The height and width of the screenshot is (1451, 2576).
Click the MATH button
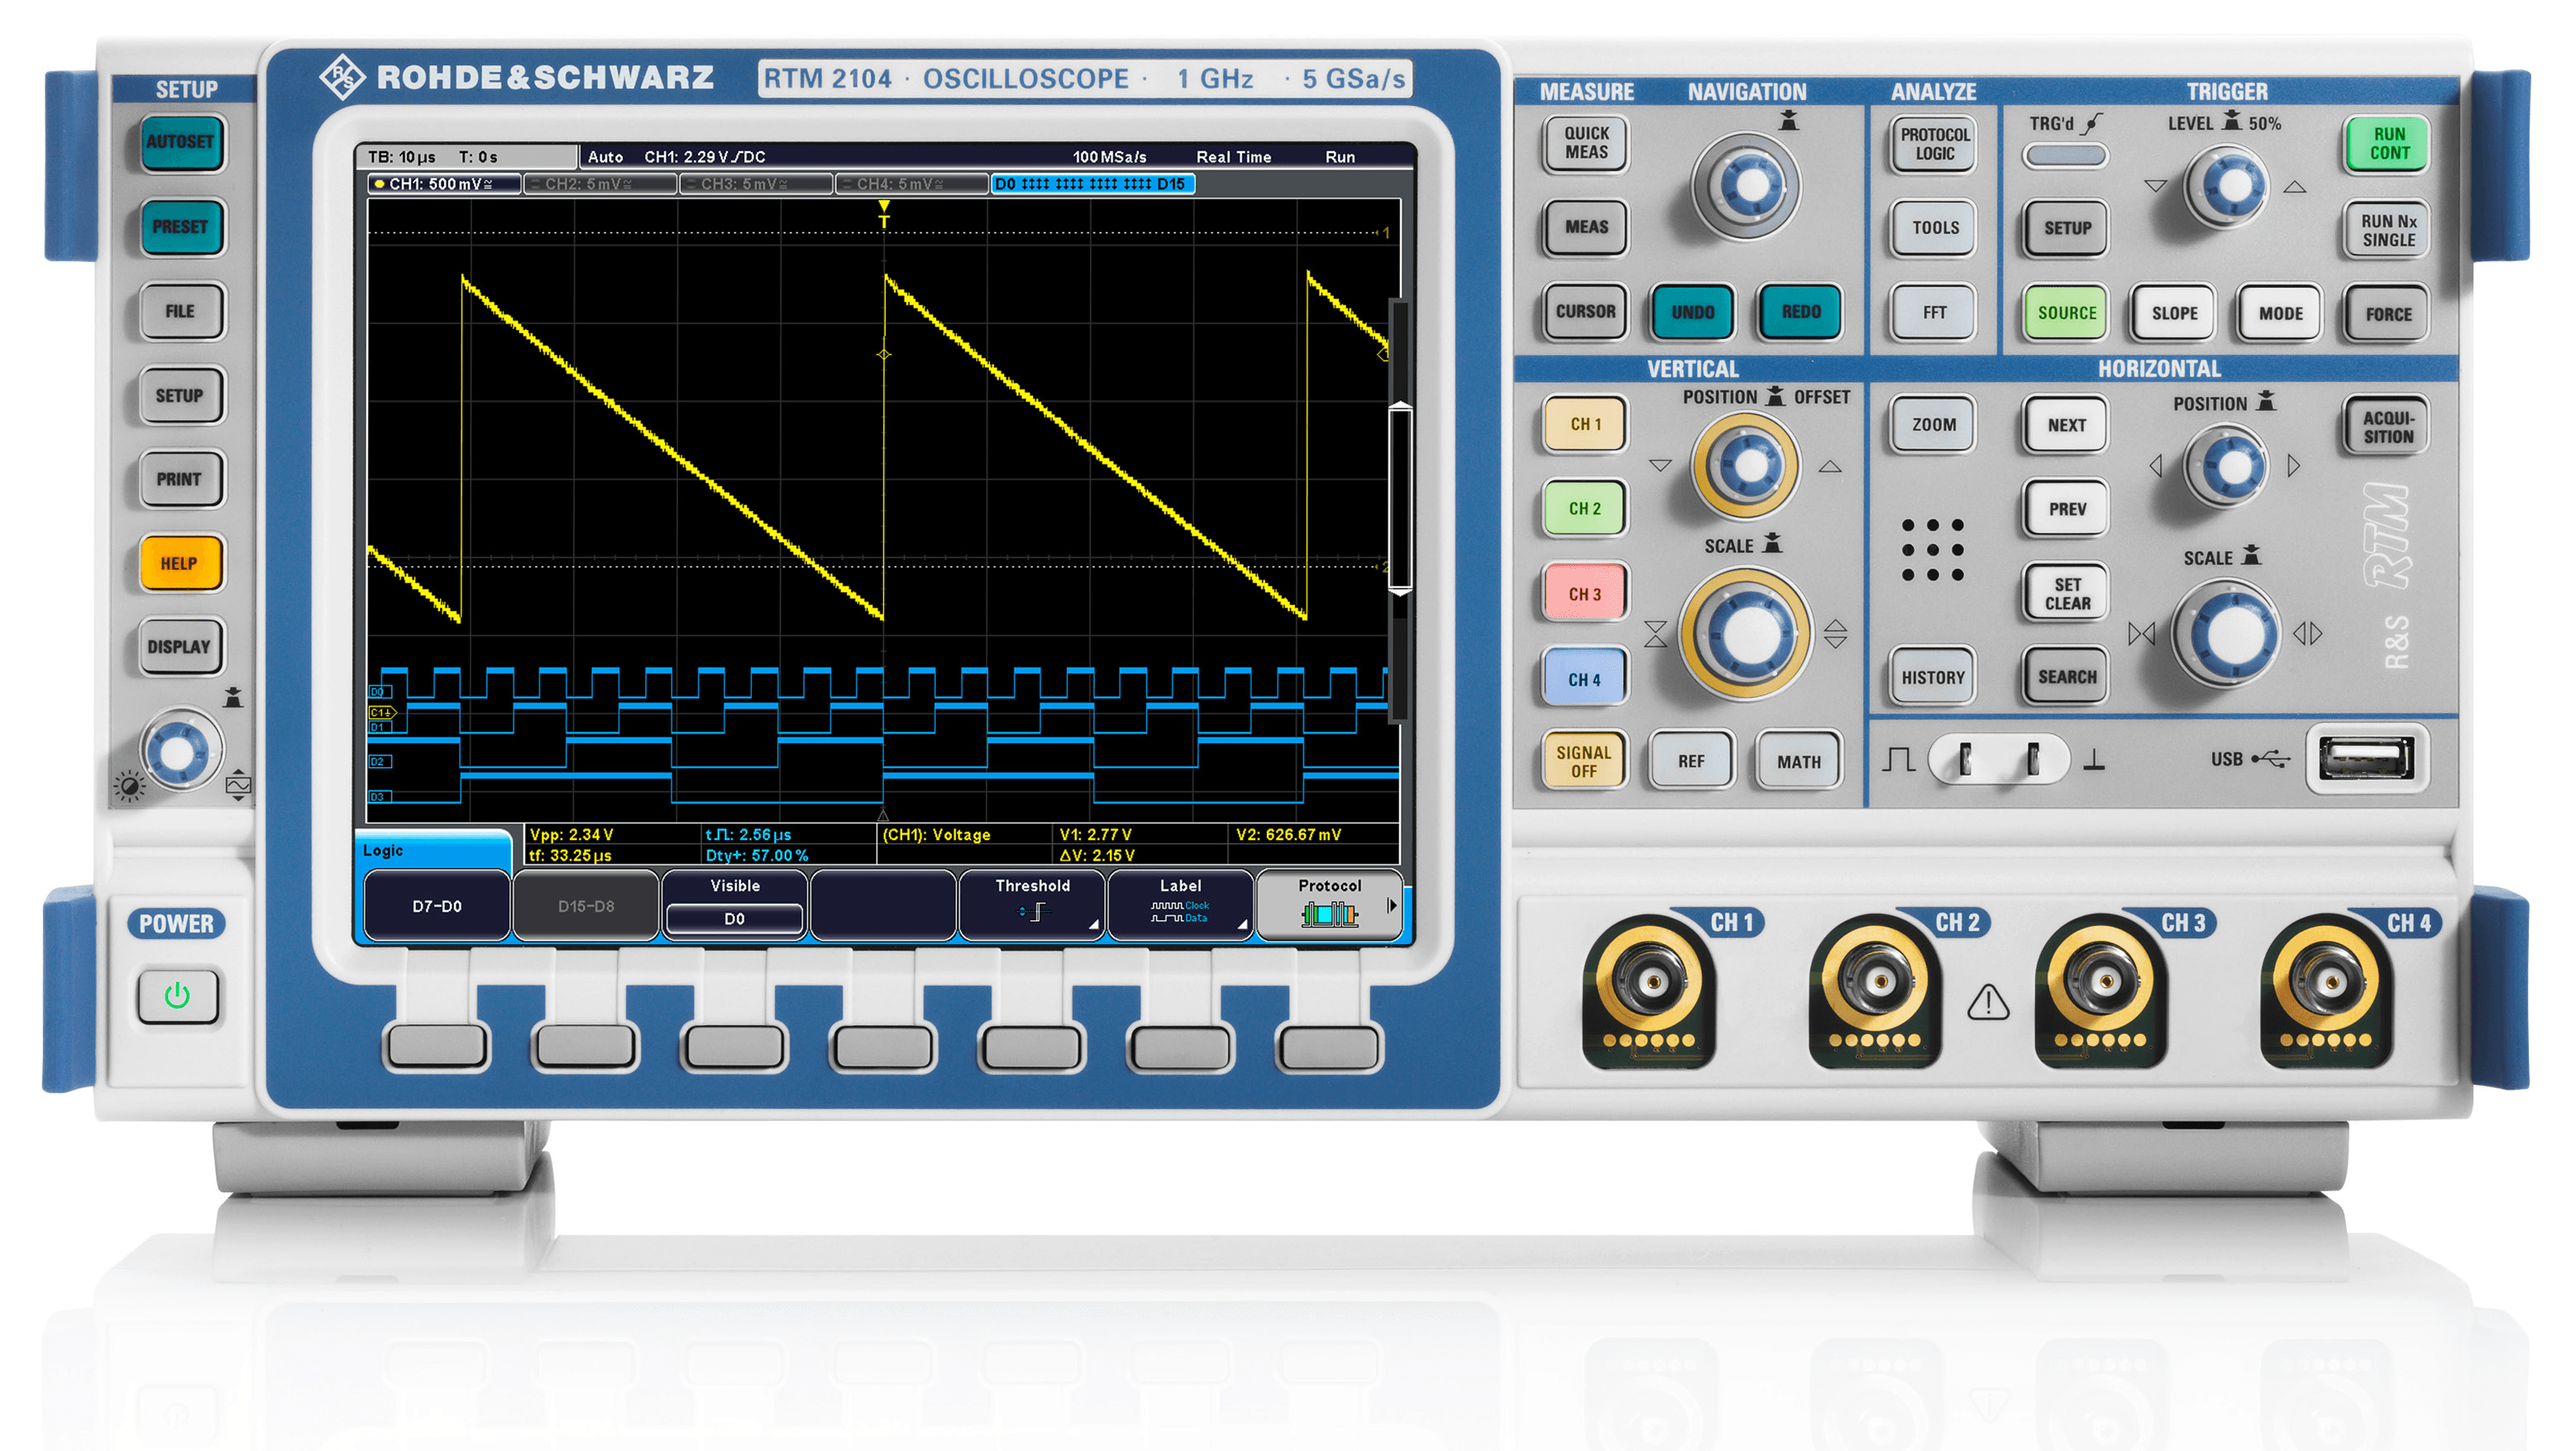pyautogui.click(x=1799, y=762)
